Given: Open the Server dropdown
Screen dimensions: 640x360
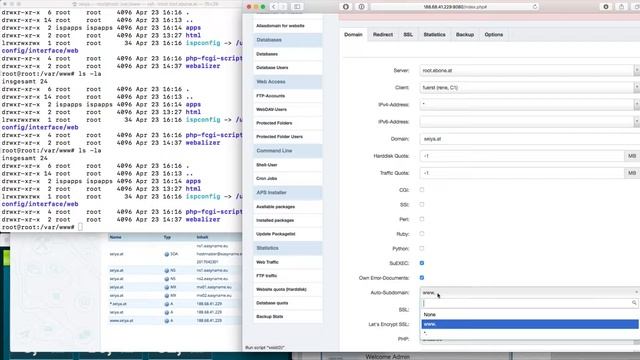Looking at the screenshot, I should (529, 71).
